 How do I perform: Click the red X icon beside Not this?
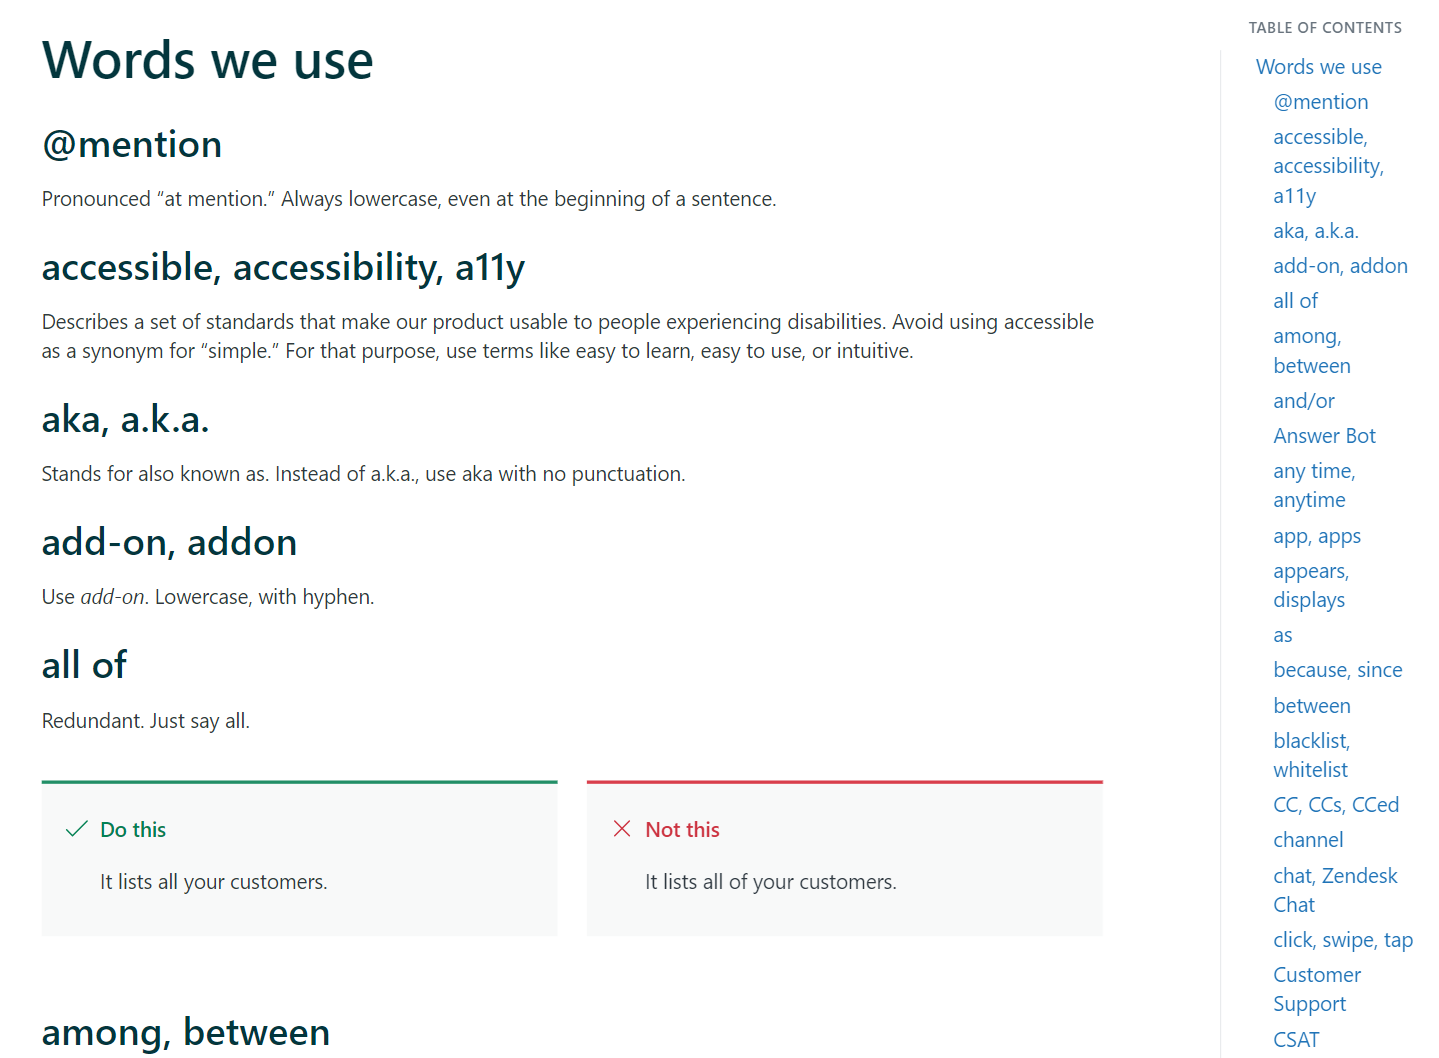(x=622, y=828)
